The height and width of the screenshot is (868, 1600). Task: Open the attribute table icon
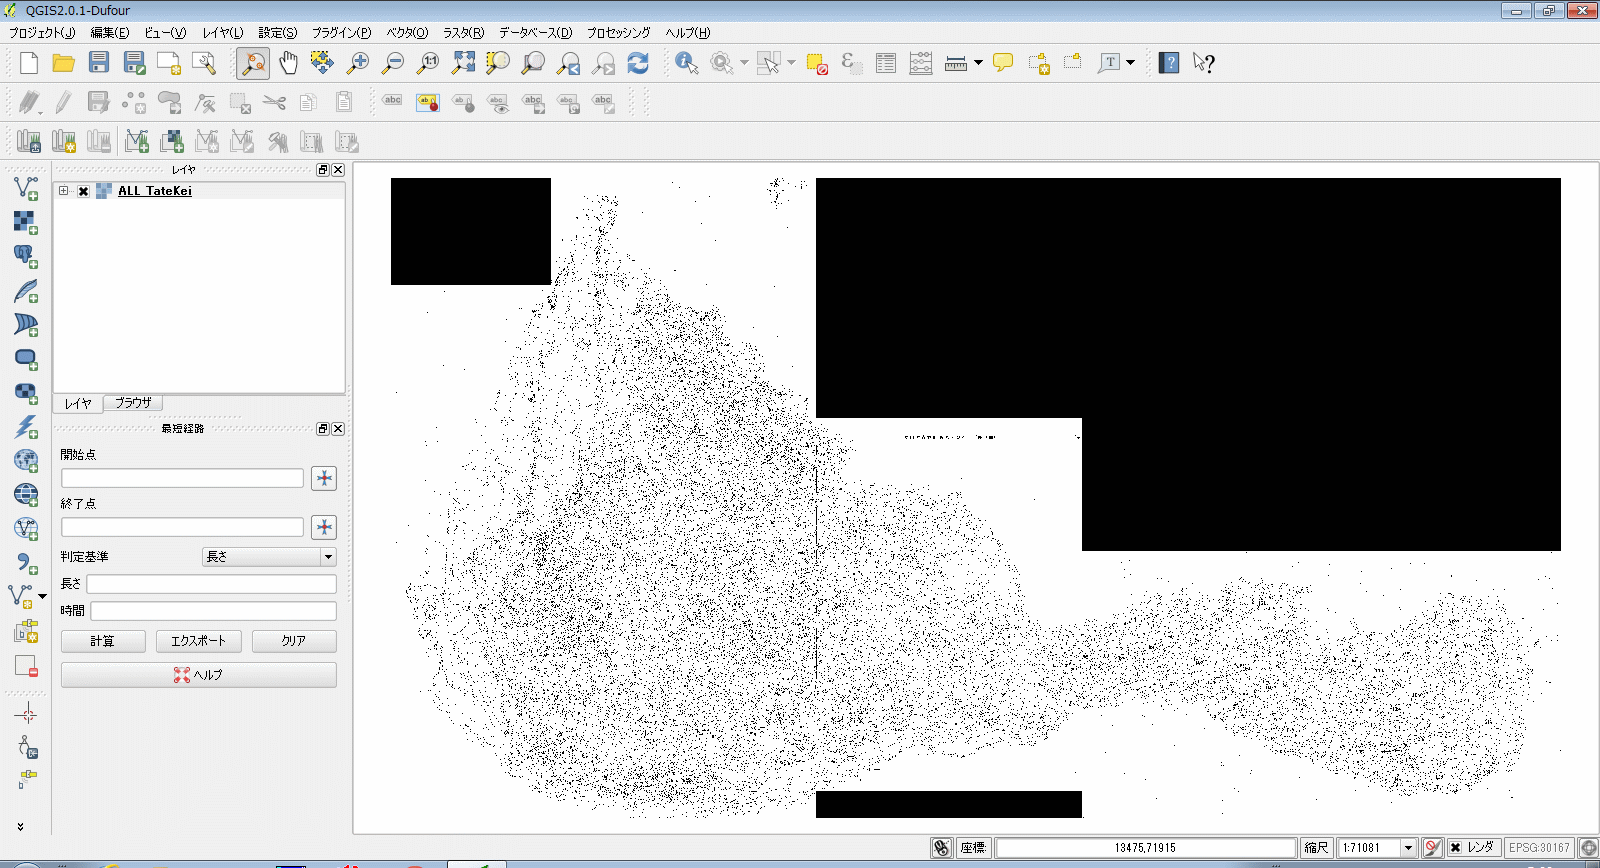886,63
